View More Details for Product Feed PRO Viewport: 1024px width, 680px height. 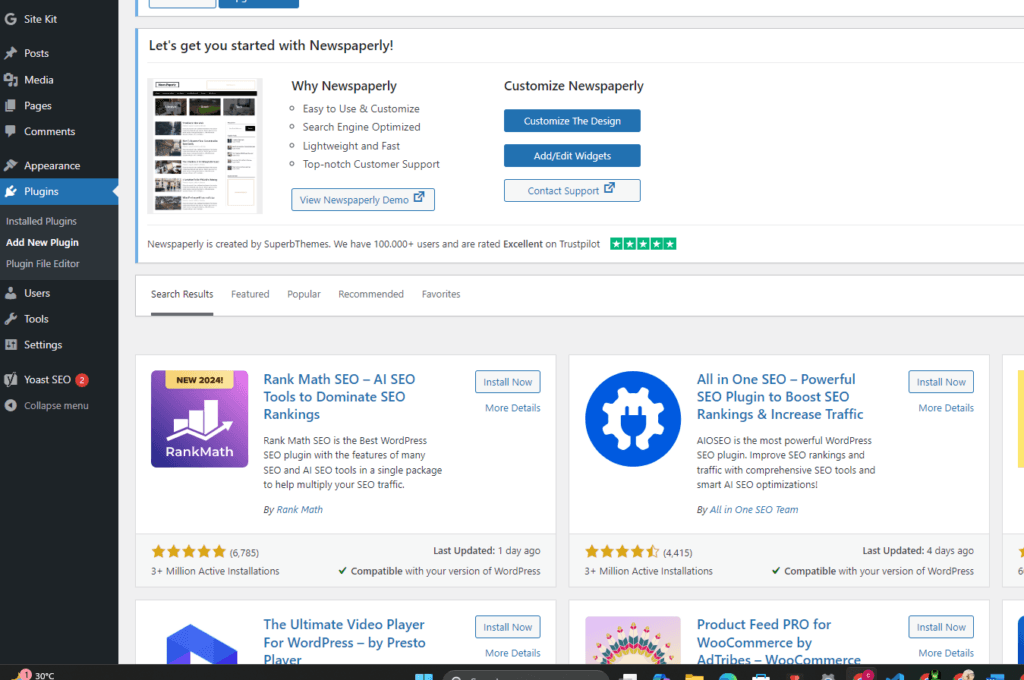946,653
